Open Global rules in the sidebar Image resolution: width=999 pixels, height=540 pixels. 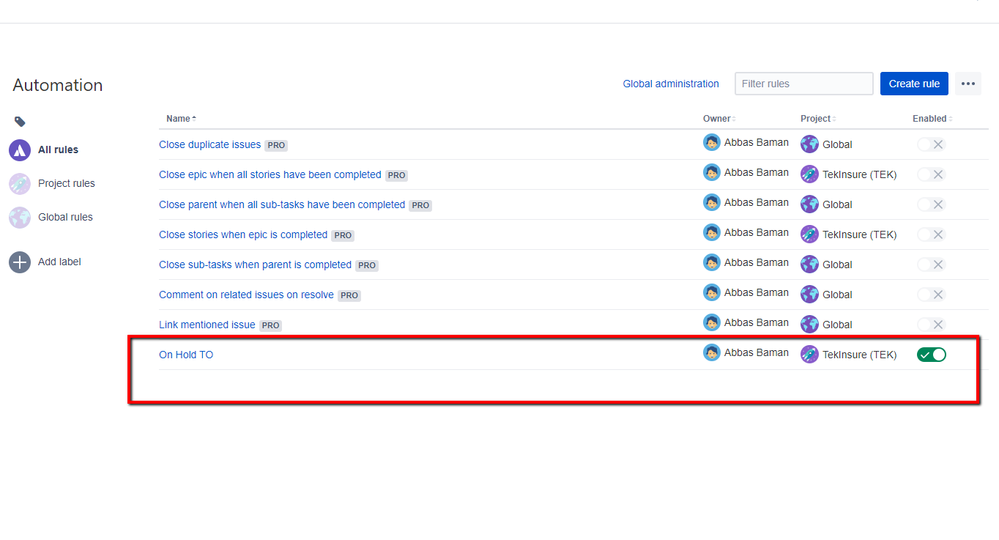(65, 217)
